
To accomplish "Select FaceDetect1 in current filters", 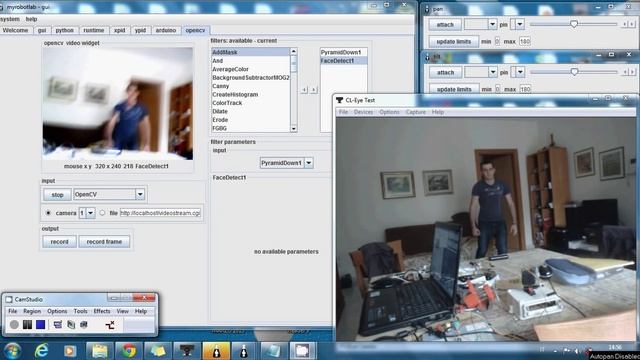I will click(344, 61).
